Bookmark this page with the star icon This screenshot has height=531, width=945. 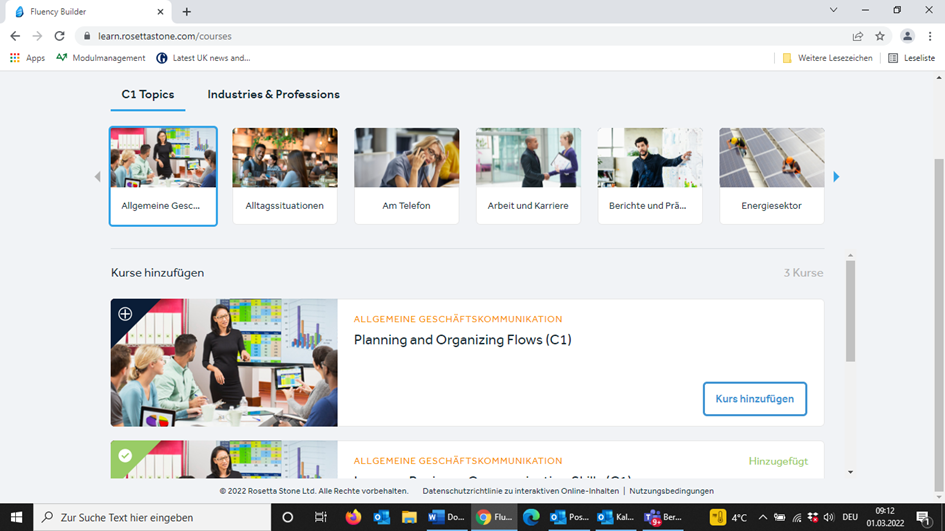880,36
